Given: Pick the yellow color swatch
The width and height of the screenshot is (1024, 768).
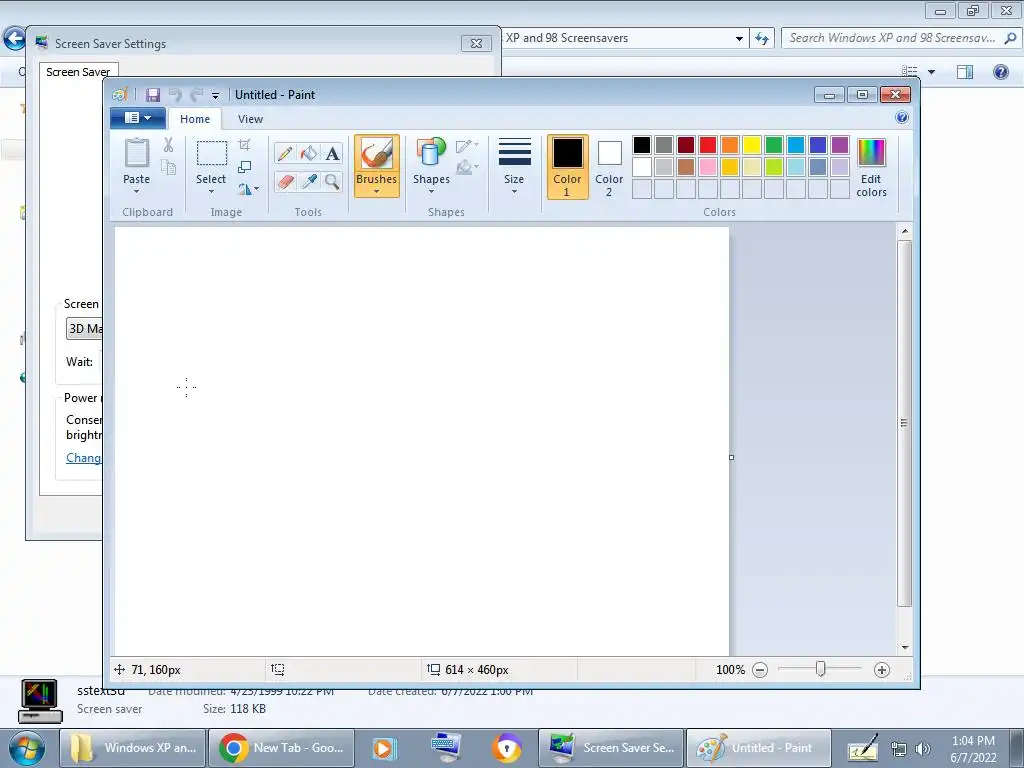Looking at the screenshot, I should click(x=752, y=145).
